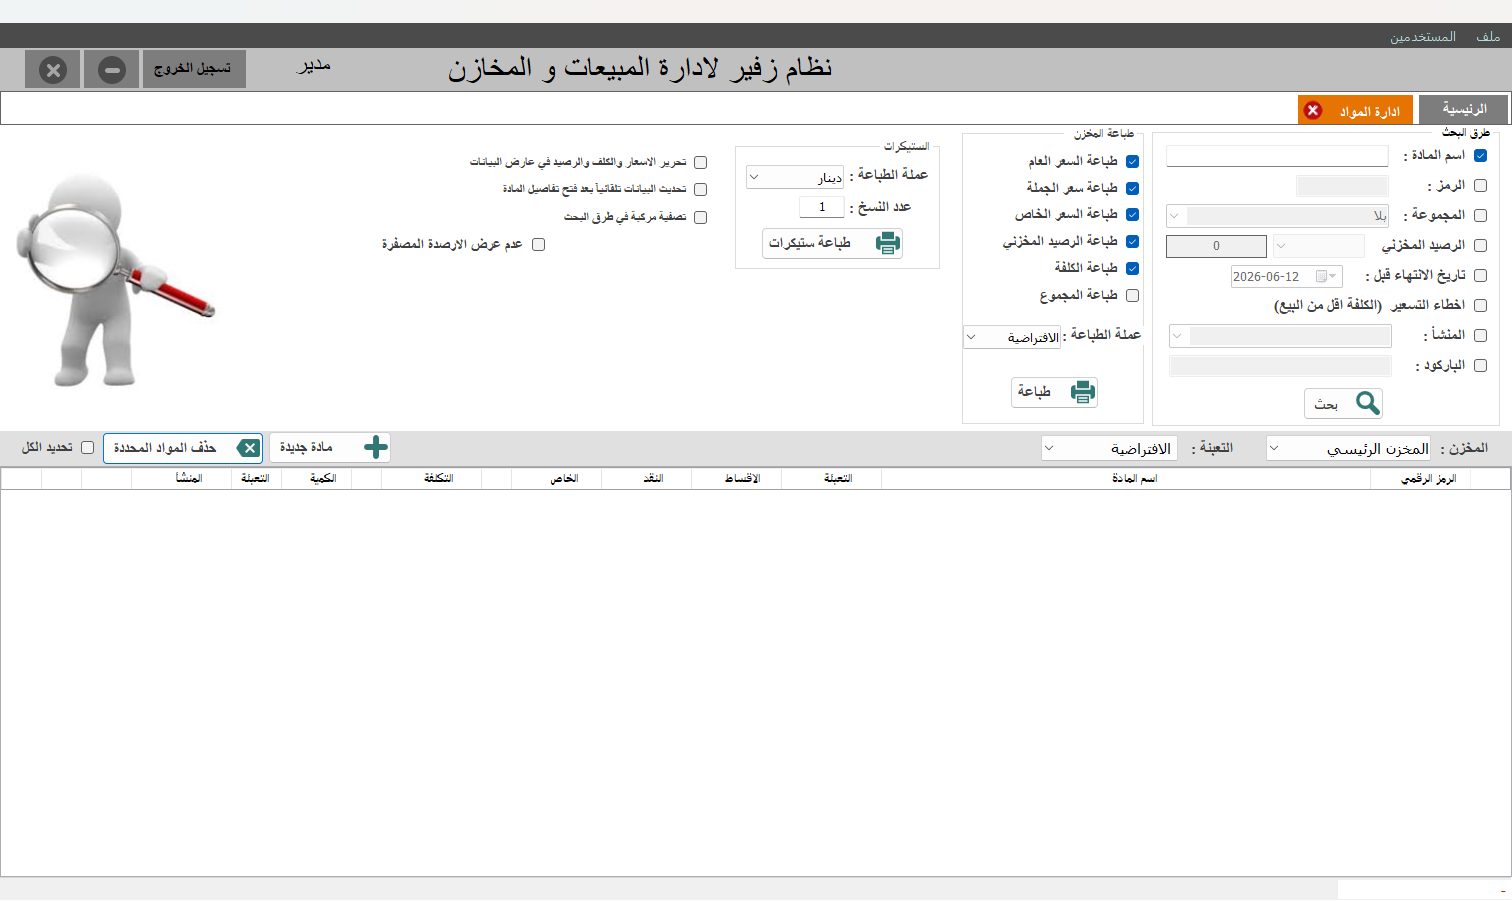Enable the اخطاء التسعير checkbox
Screen dimensions: 1512x901
[1480, 305]
